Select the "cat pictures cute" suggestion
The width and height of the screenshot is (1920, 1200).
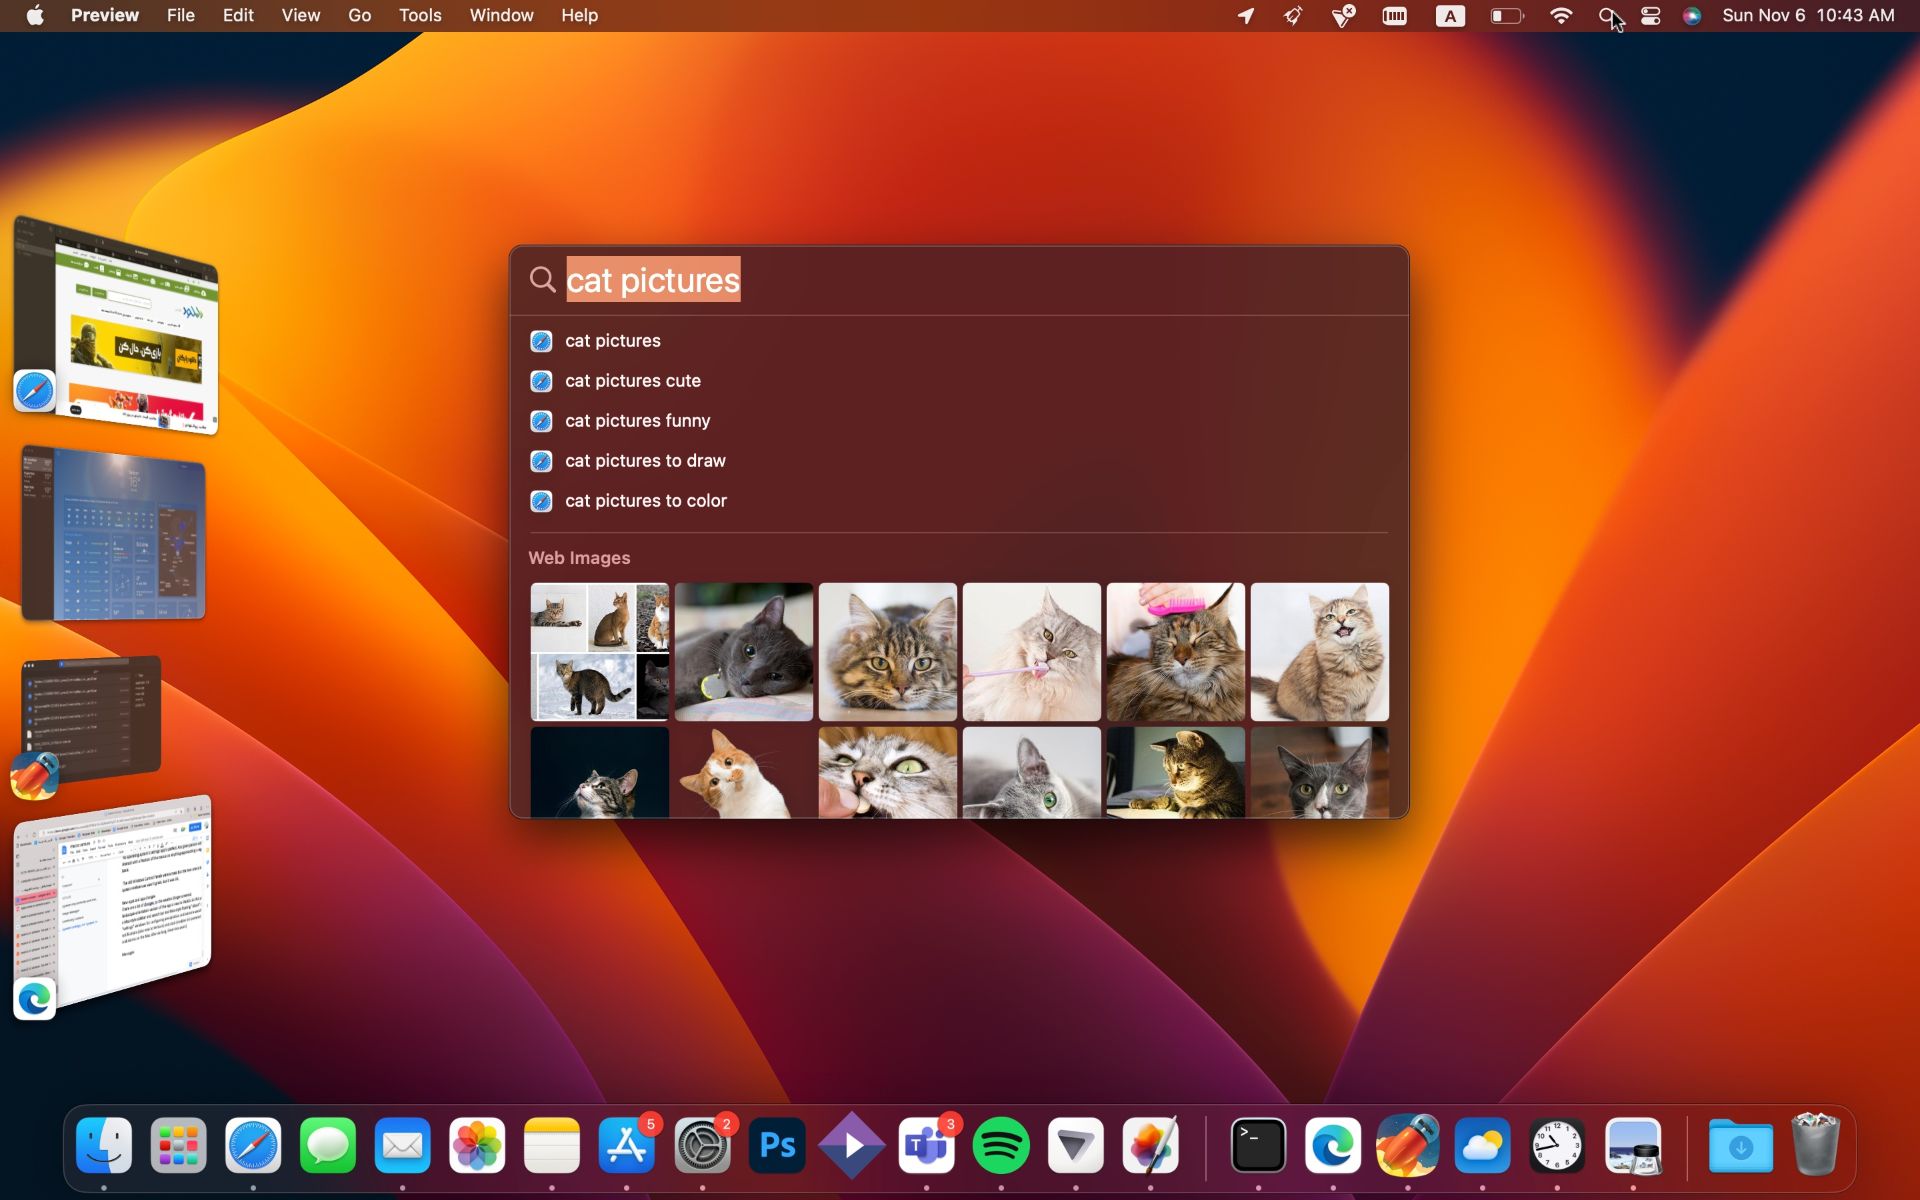pos(632,381)
